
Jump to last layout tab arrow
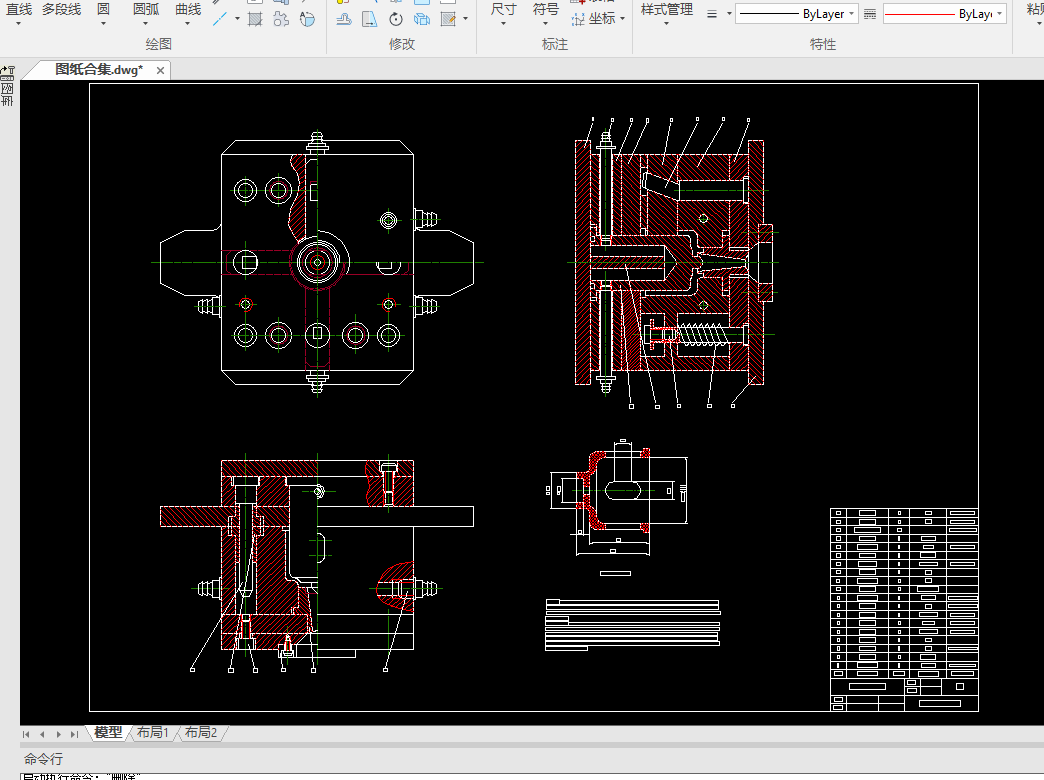[x=74, y=734]
